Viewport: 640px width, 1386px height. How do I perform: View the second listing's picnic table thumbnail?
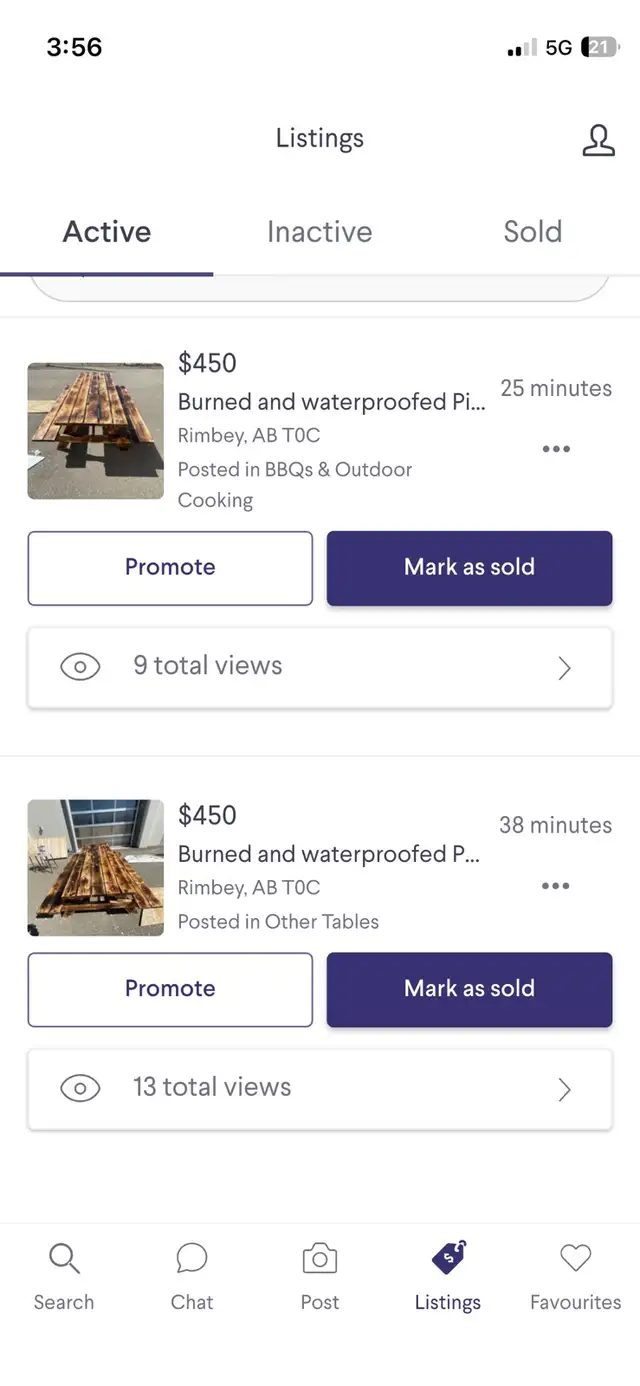click(95, 867)
